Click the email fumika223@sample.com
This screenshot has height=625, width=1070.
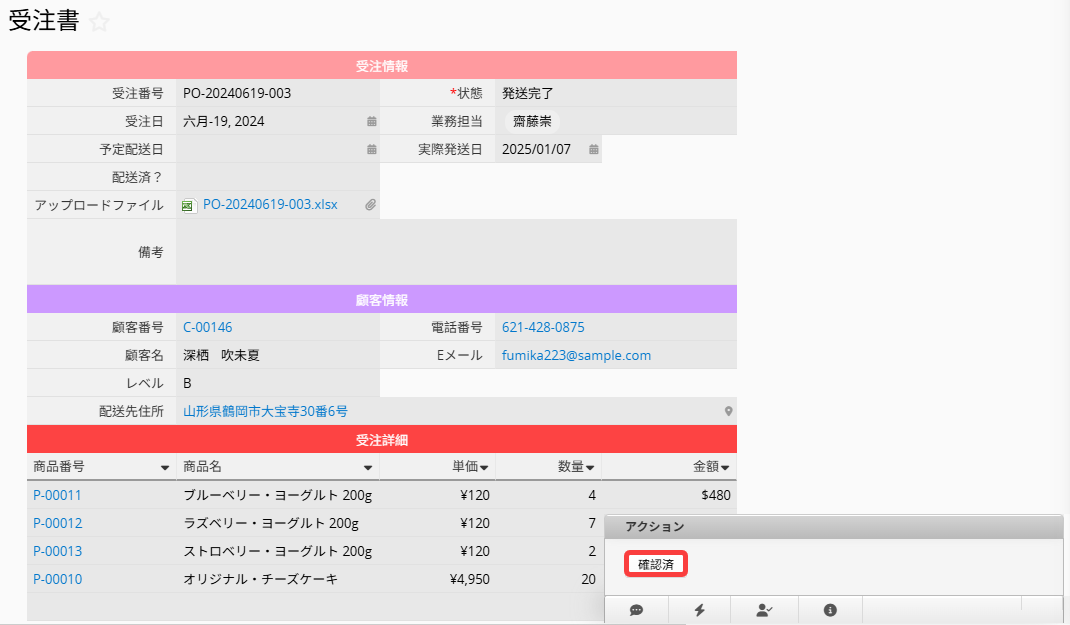pyautogui.click(x=576, y=355)
